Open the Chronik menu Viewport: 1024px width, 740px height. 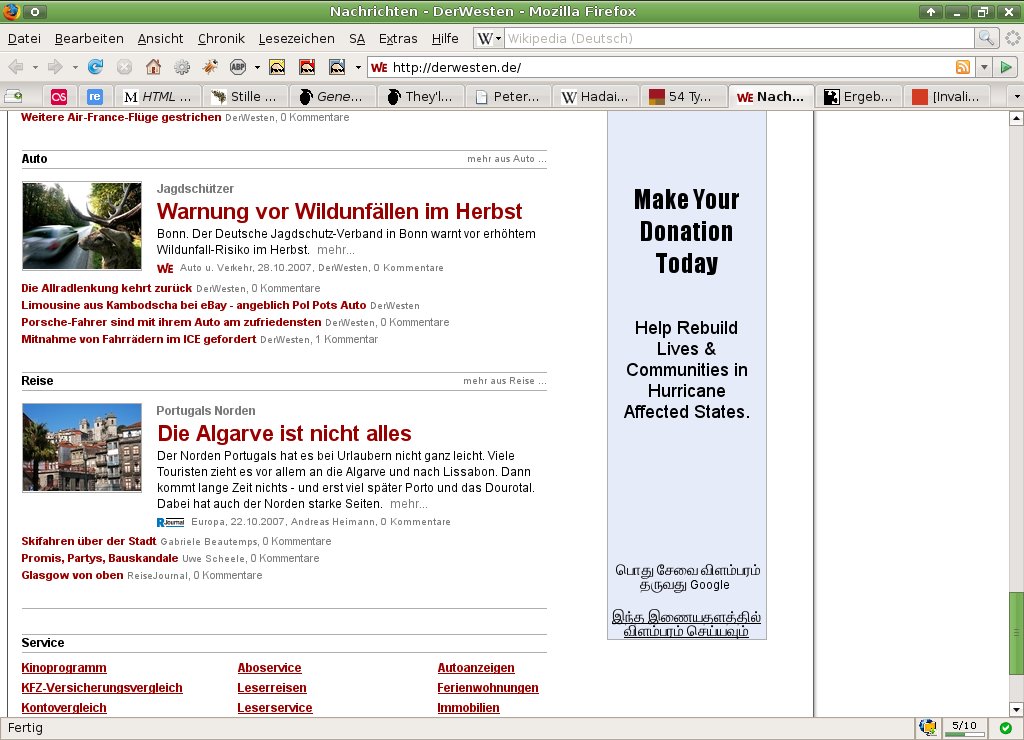(x=221, y=39)
